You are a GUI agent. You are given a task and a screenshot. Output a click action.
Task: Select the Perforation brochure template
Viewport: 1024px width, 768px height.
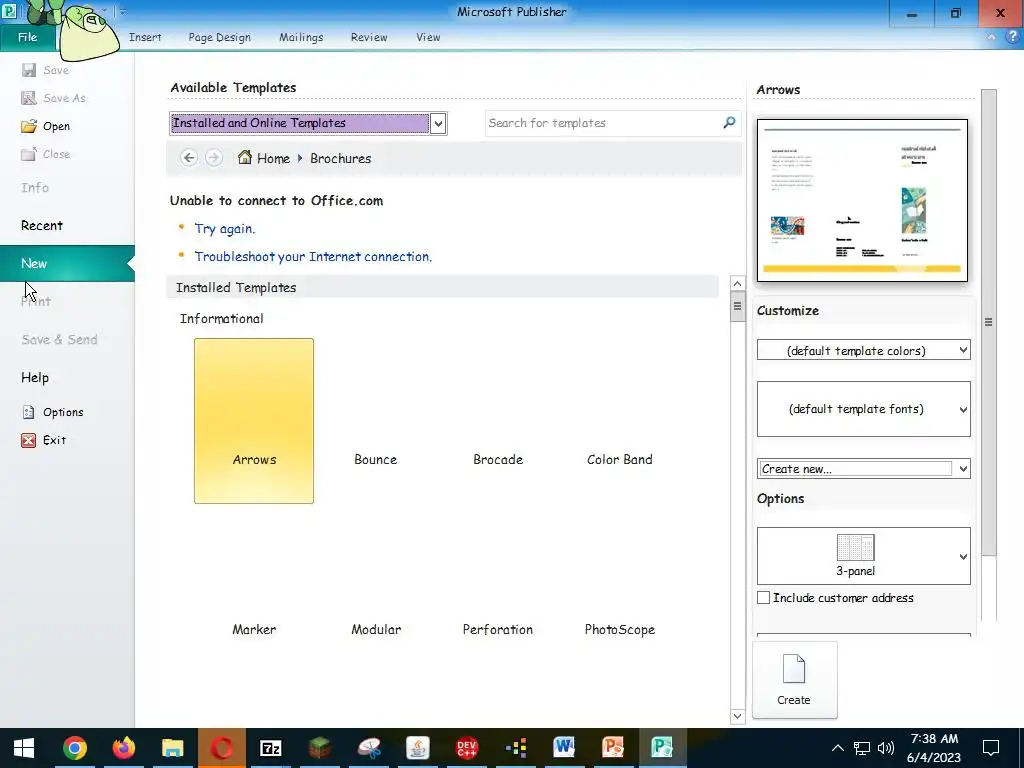pyautogui.click(x=498, y=591)
